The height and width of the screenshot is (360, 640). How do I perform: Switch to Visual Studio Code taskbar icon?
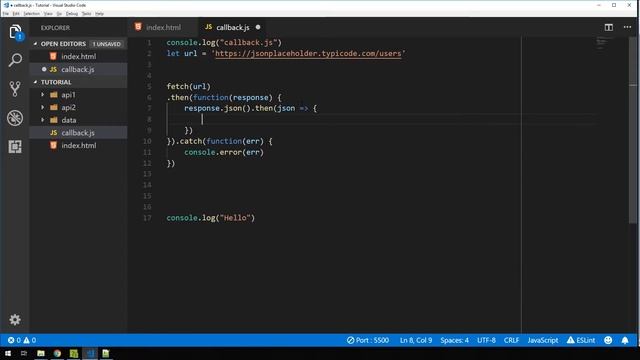(x=90, y=353)
